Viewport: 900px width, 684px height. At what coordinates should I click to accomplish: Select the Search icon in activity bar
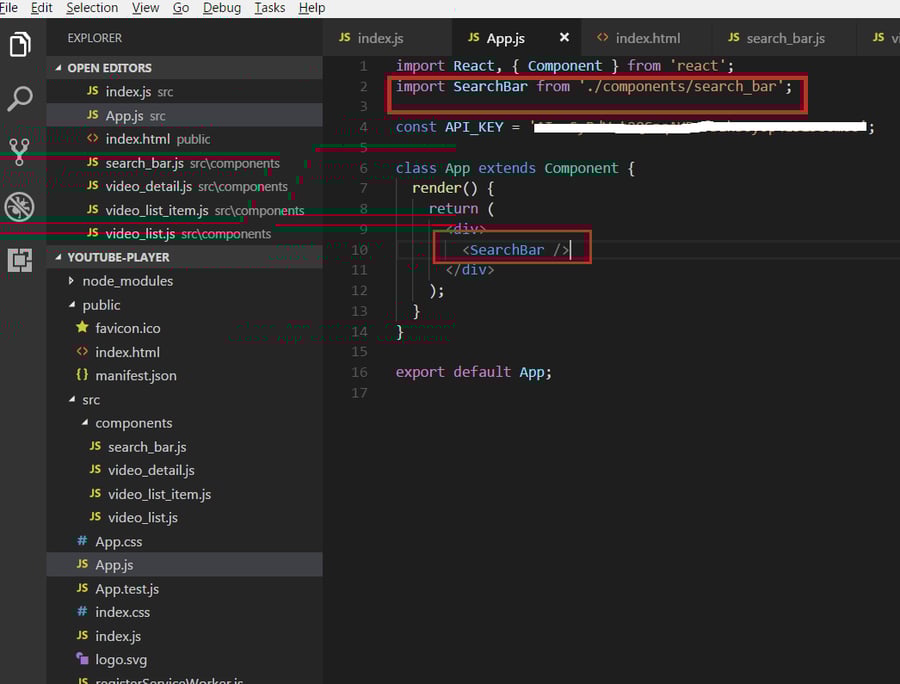[20, 99]
